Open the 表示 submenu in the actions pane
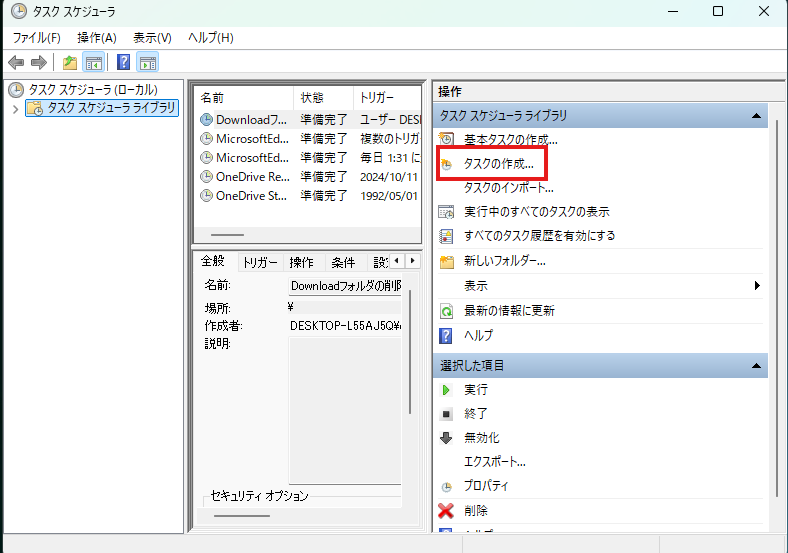Screen dimensions: 788x553 (756, 286)
